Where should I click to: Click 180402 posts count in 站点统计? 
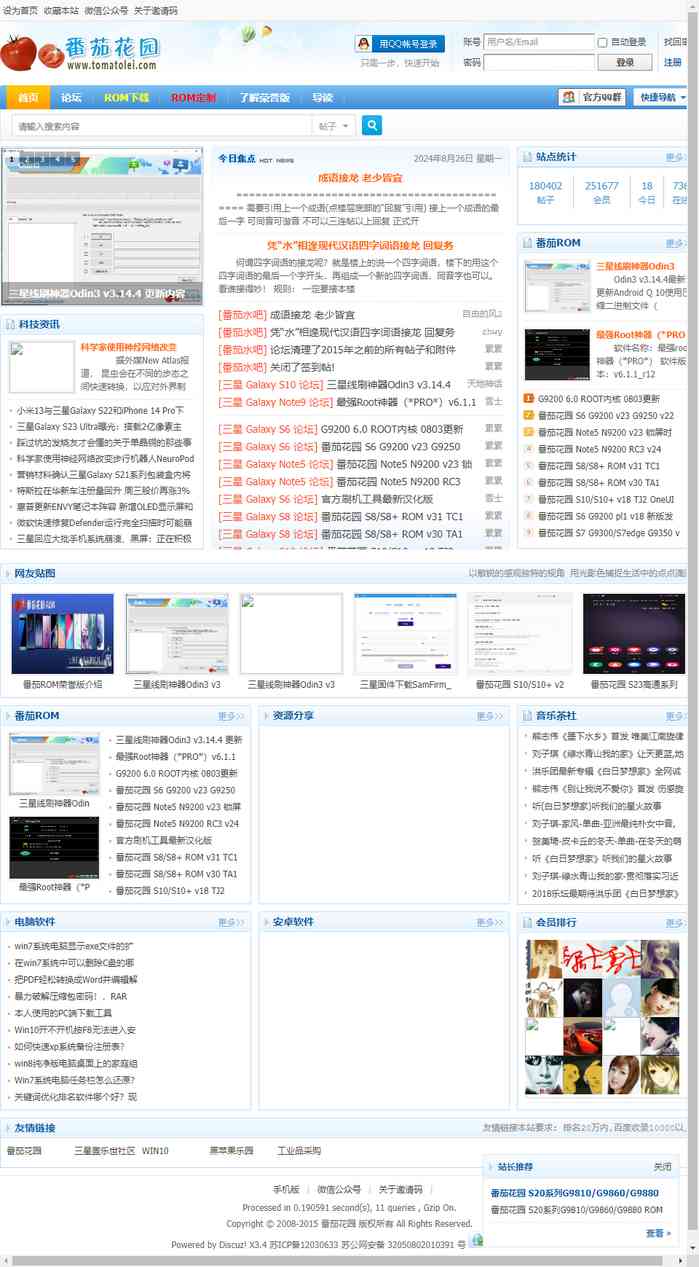coord(545,186)
